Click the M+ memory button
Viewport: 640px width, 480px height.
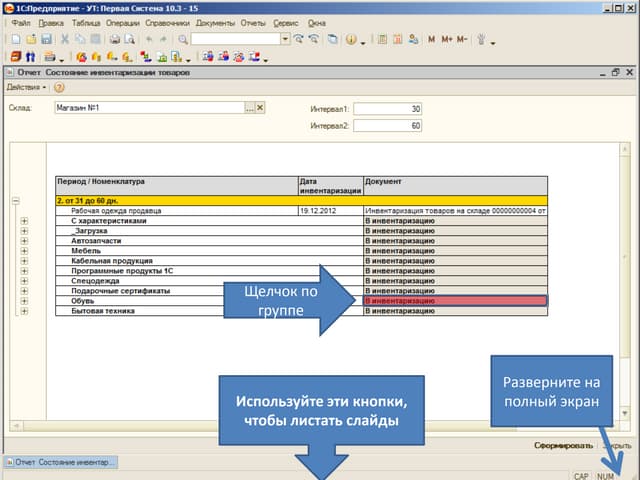pyautogui.click(x=447, y=39)
